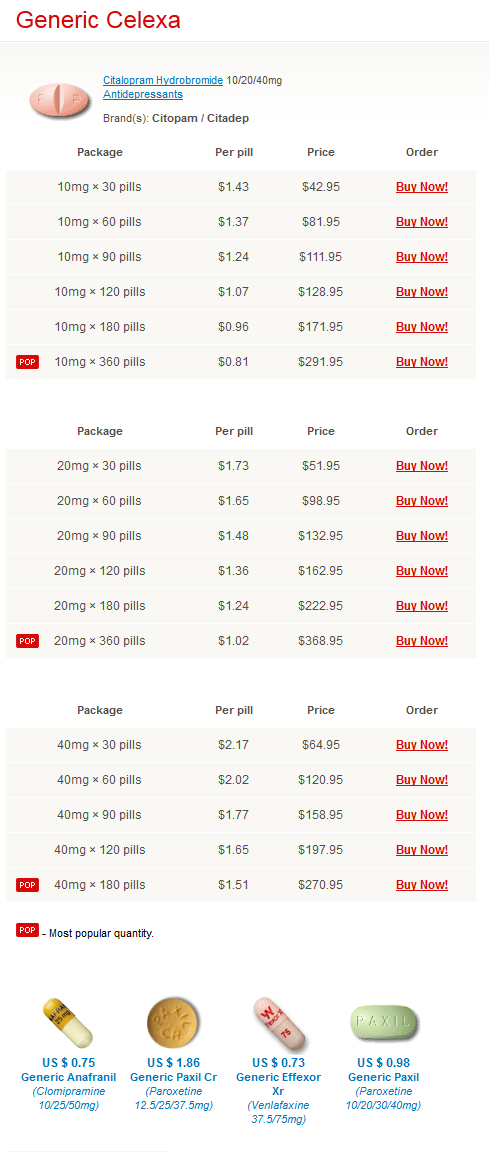Screen dimensions: 489x1152
Task: Buy Now for 20mg × 360 pills
Action: pos(421,641)
